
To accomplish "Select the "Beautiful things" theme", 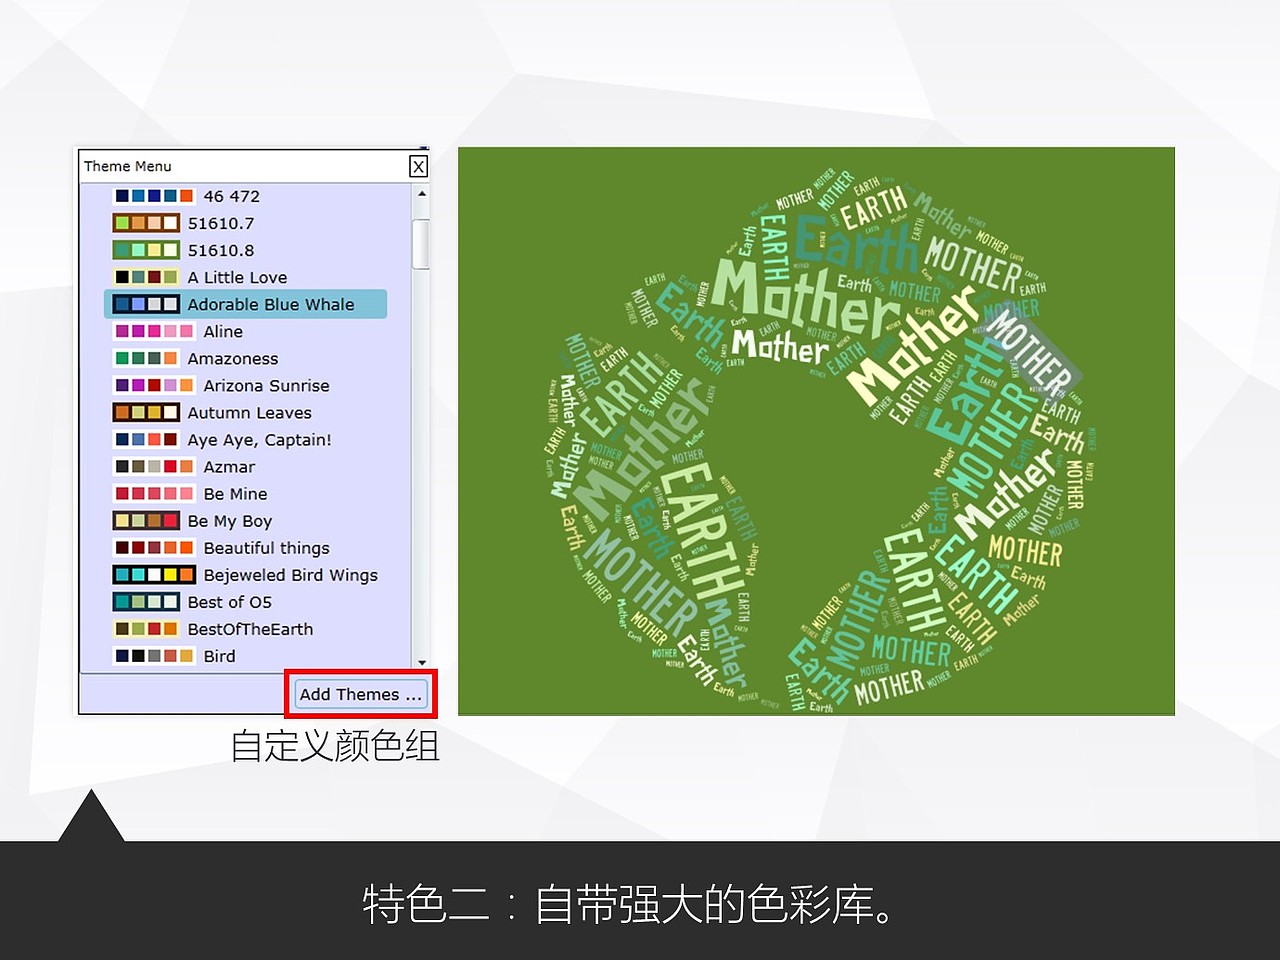I will [x=266, y=547].
